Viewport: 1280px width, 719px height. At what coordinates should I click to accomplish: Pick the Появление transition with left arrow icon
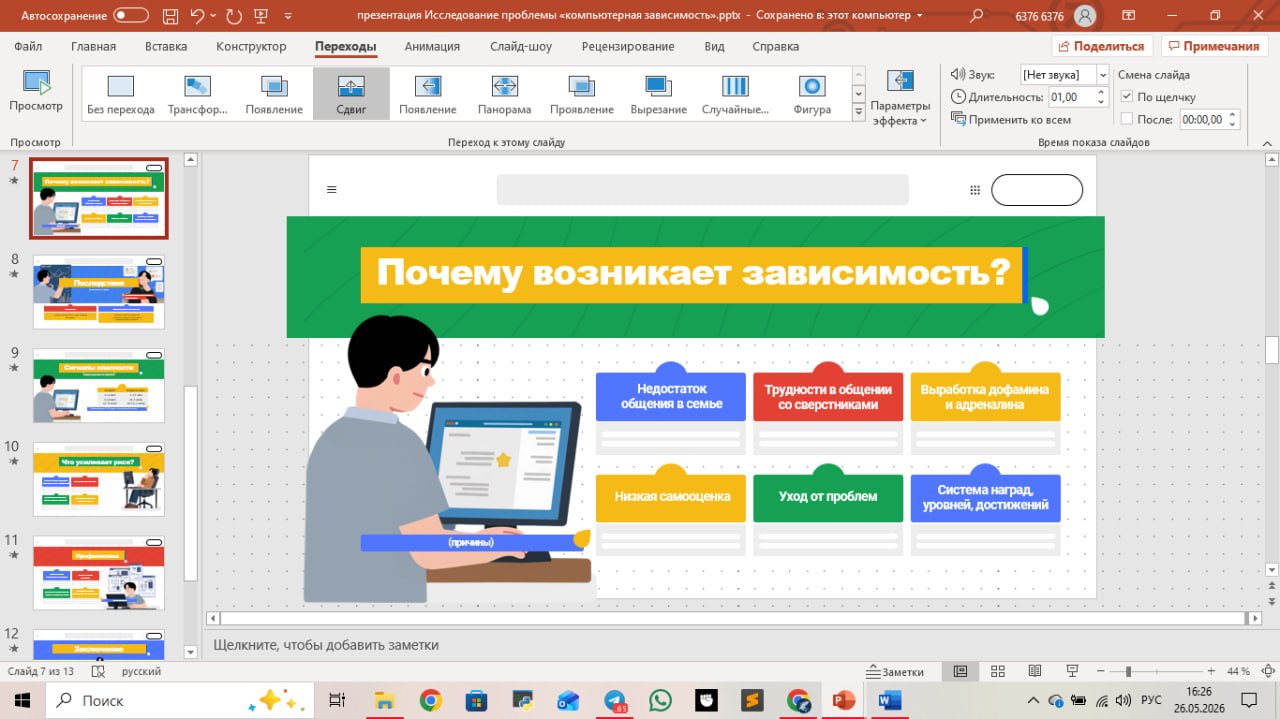(428, 95)
